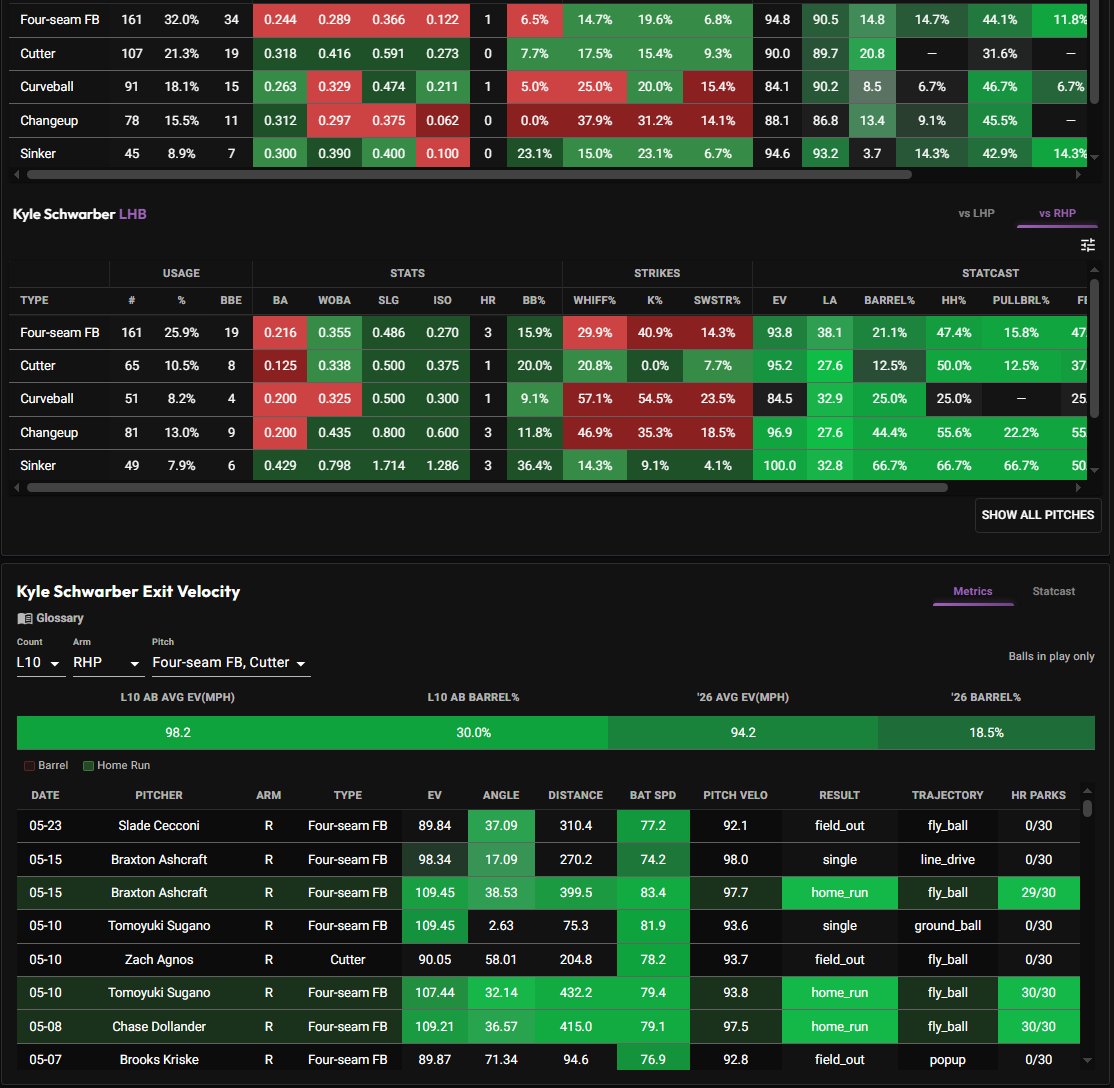Click the Balls in play only label
The width and height of the screenshot is (1114, 1088).
pos(1051,656)
